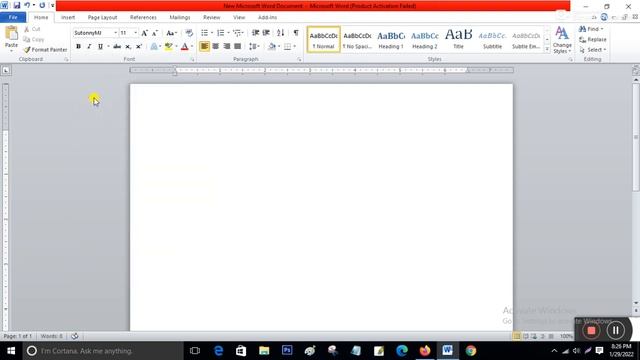Click the Text Effects icon

point(155,47)
